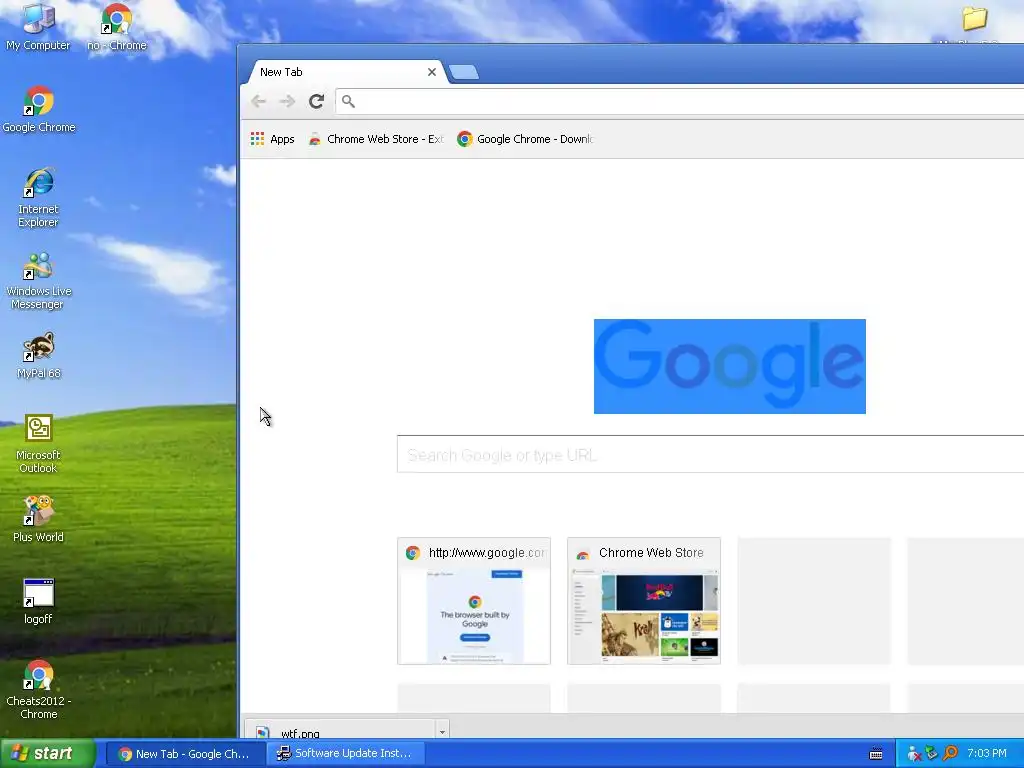This screenshot has width=1024, height=768.
Task: Open the Chrome Web Store thumbnail tile
Action: click(644, 601)
